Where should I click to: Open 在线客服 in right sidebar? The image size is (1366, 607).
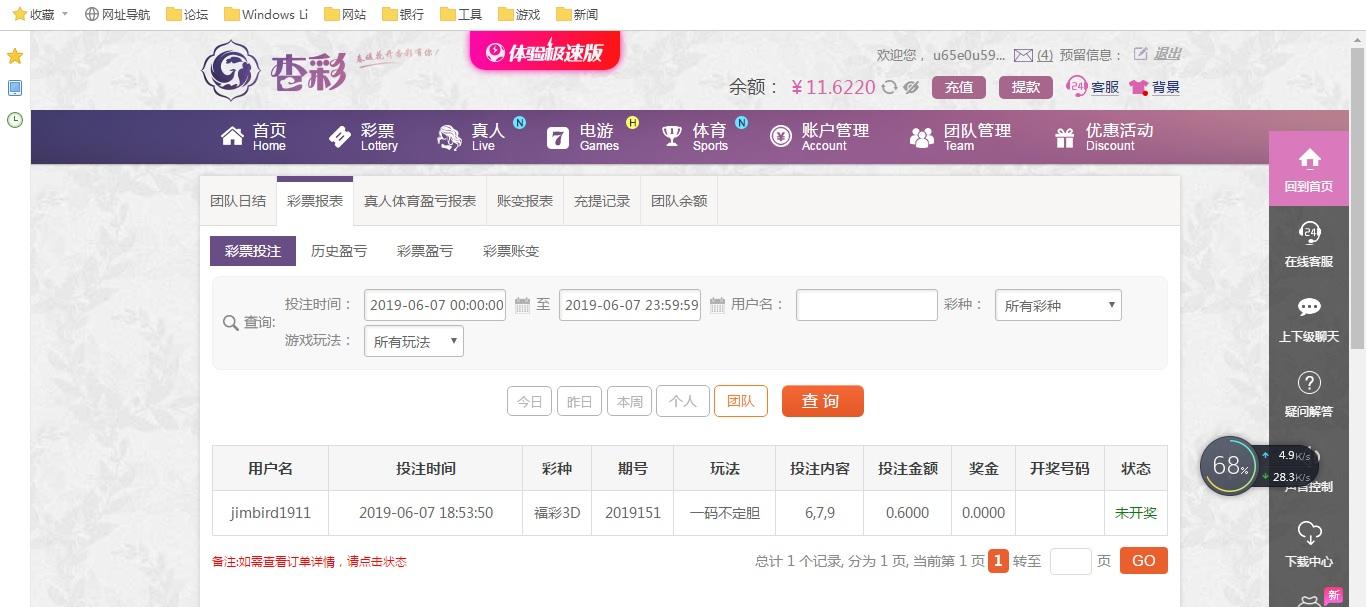pos(1309,244)
